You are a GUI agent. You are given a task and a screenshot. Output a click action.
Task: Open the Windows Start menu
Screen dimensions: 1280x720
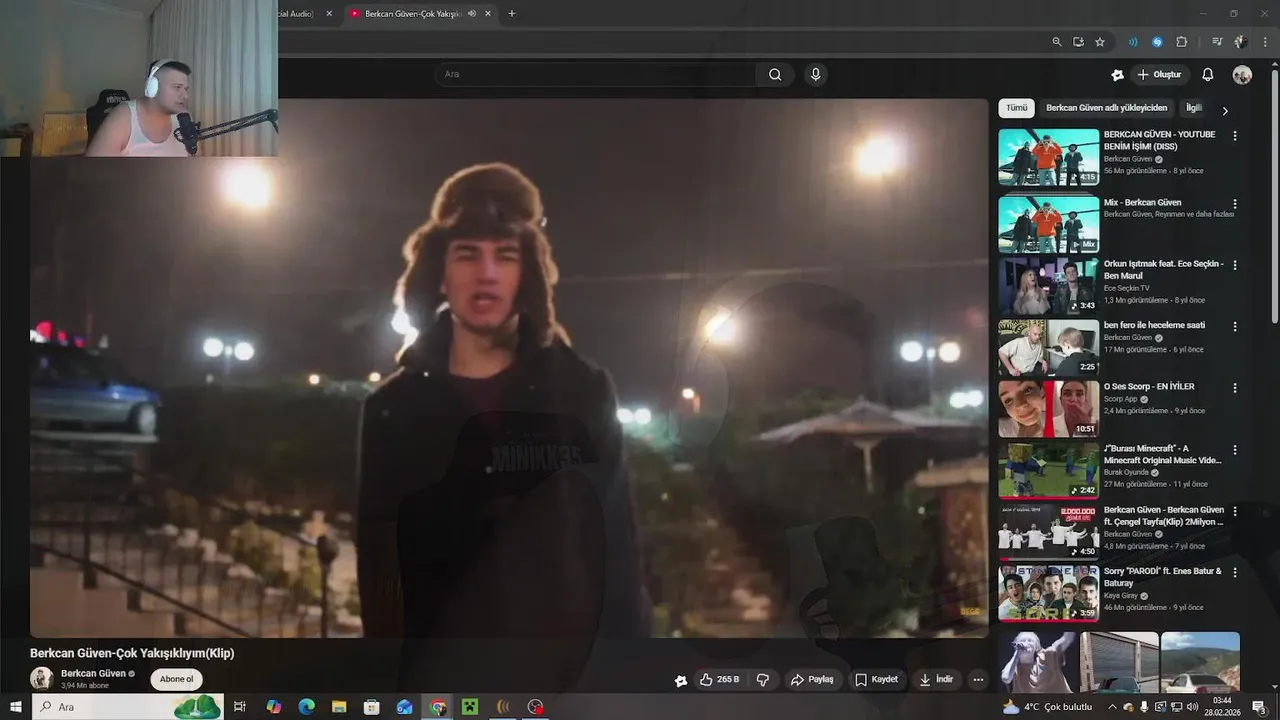(15, 707)
